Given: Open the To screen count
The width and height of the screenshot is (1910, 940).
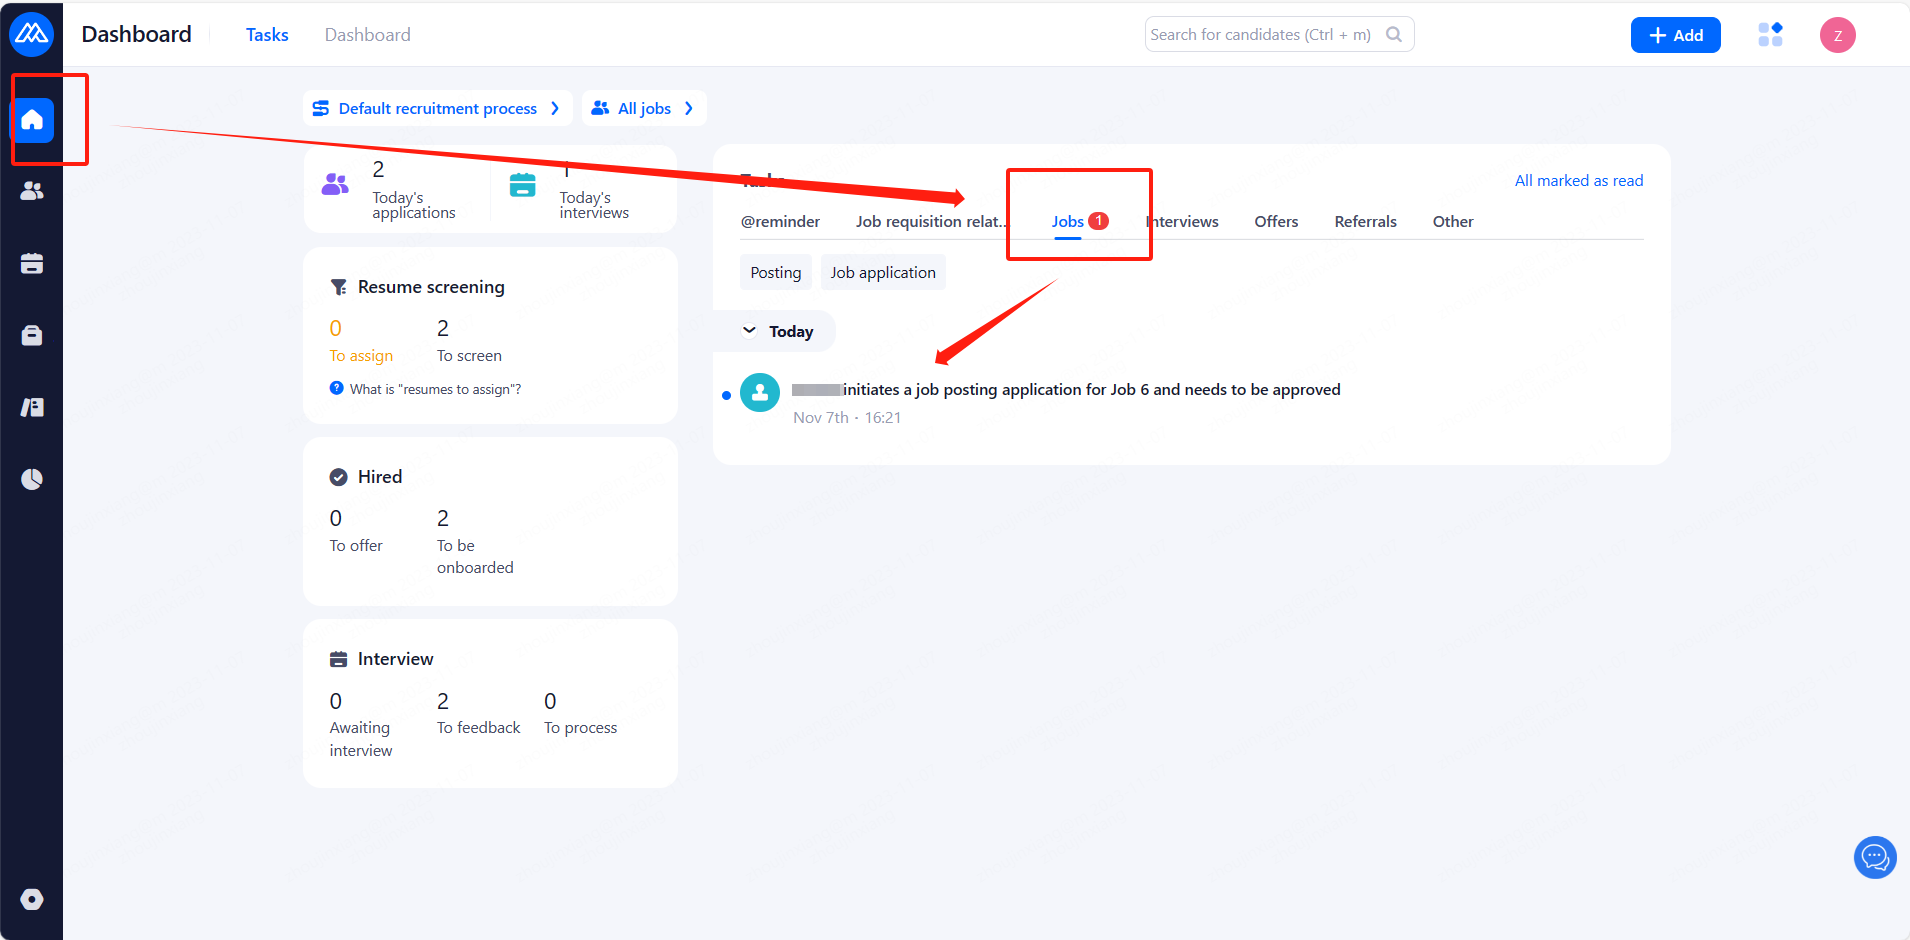Looking at the screenshot, I should click(469, 340).
